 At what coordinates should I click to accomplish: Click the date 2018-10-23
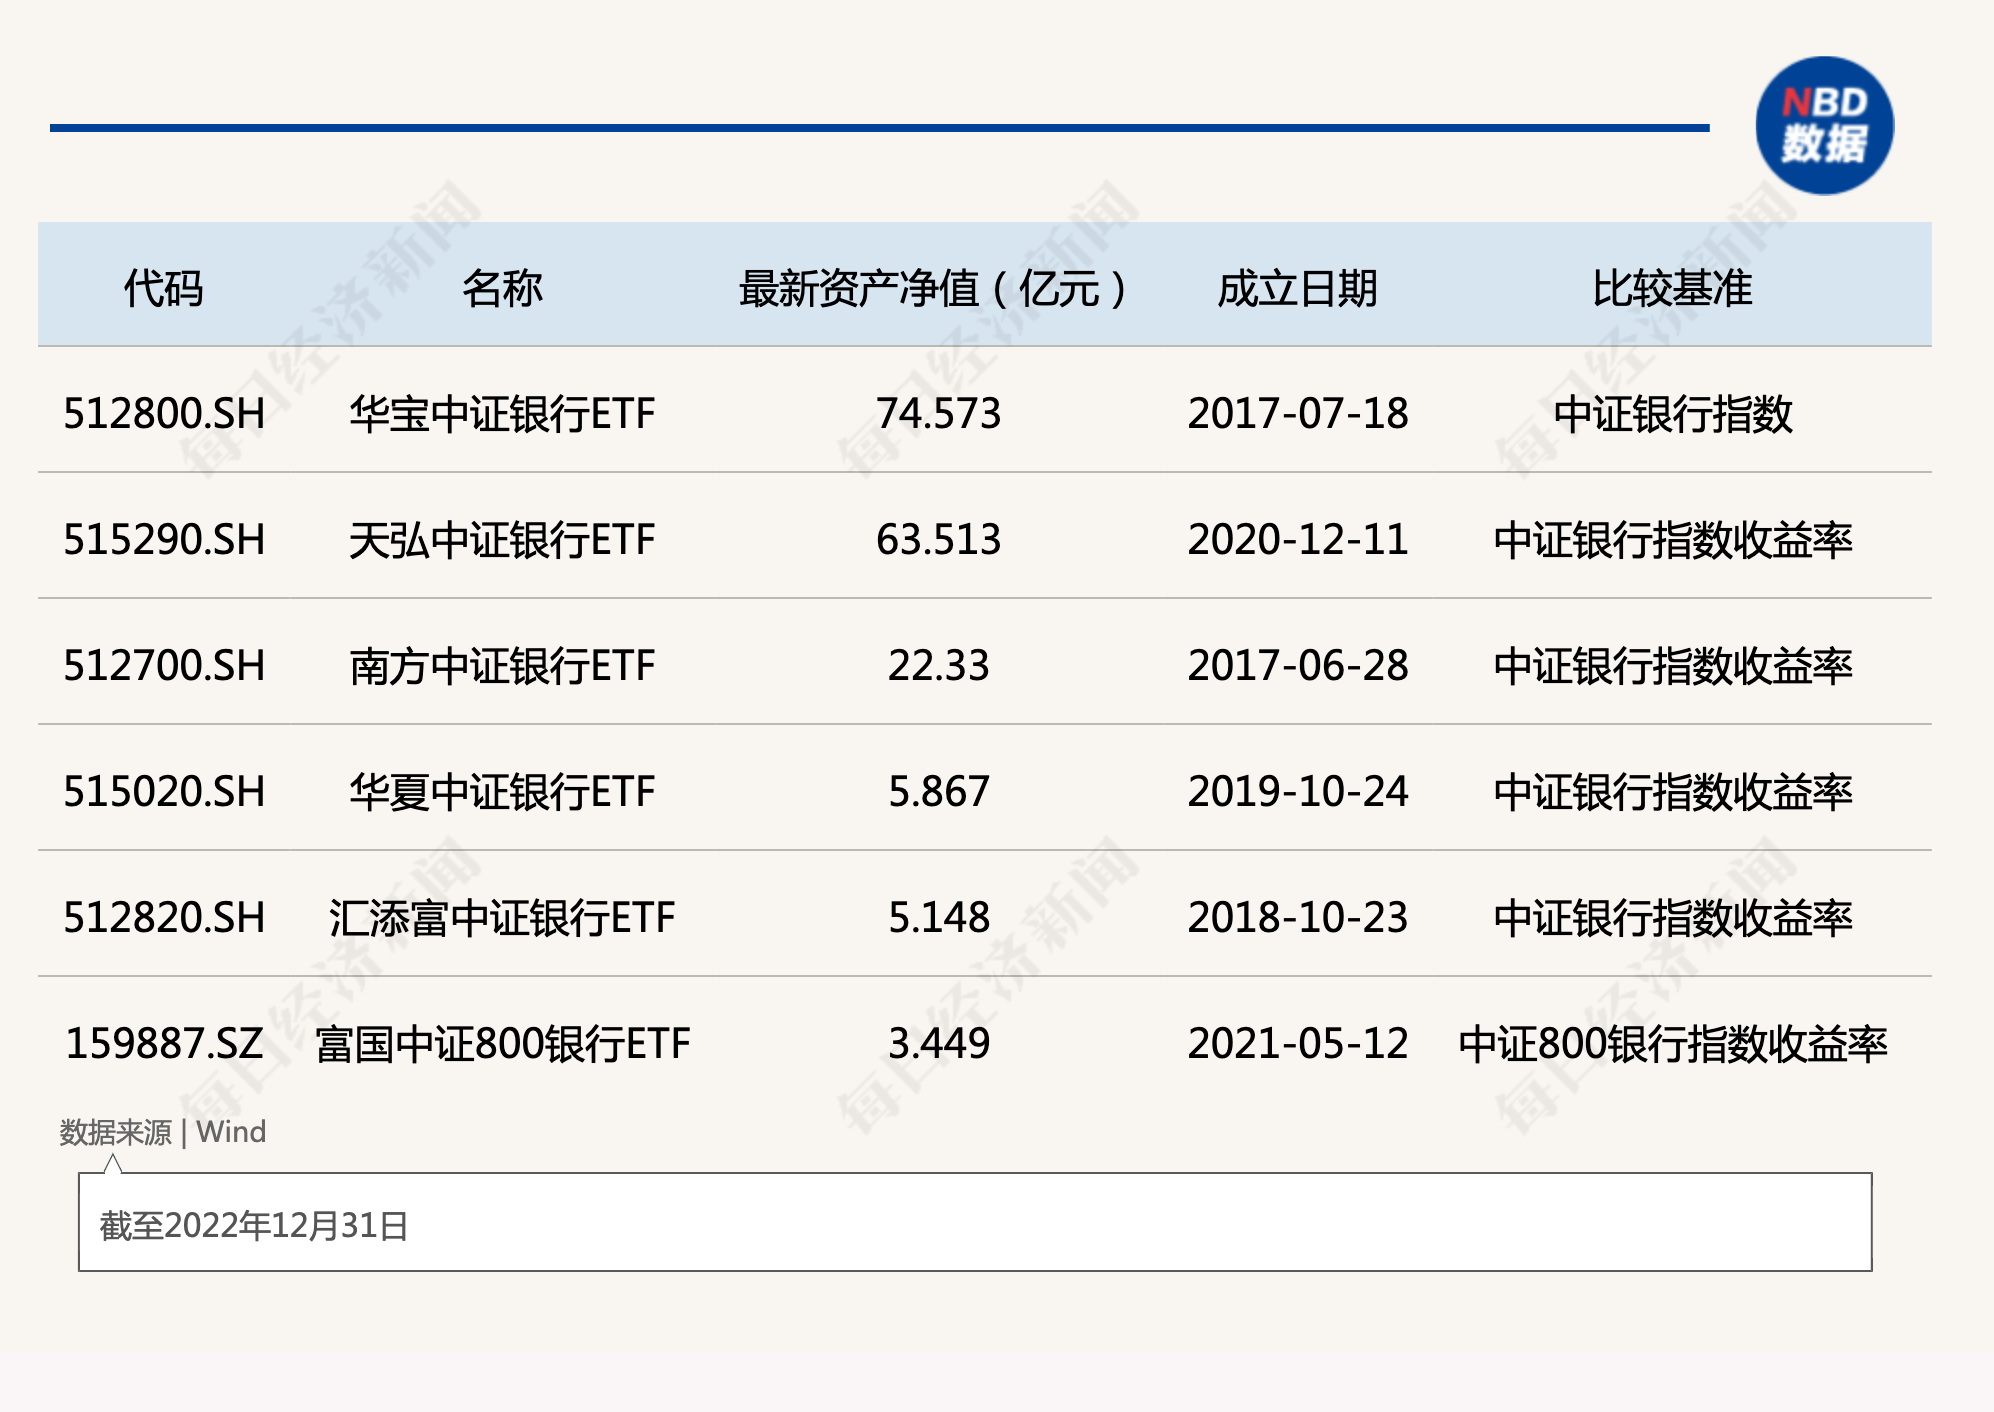point(1298,917)
